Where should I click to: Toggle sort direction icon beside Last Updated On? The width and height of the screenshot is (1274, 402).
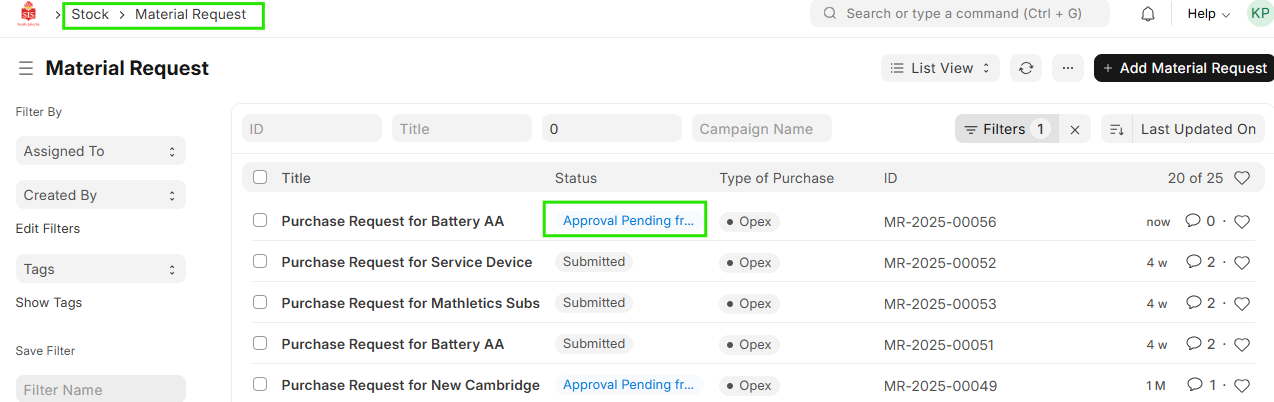pos(1117,129)
